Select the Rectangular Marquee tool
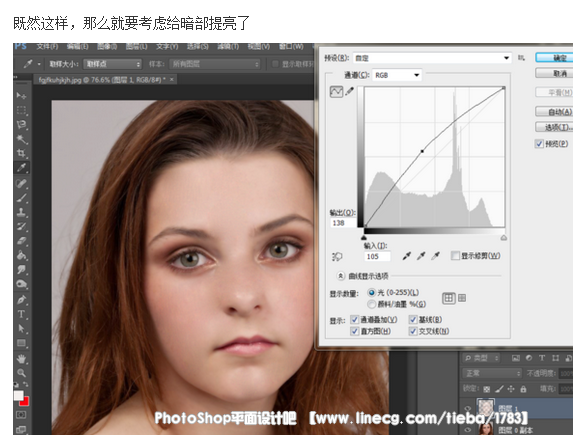Image resolution: width=578 pixels, height=435 pixels. pyautogui.click(x=21, y=110)
